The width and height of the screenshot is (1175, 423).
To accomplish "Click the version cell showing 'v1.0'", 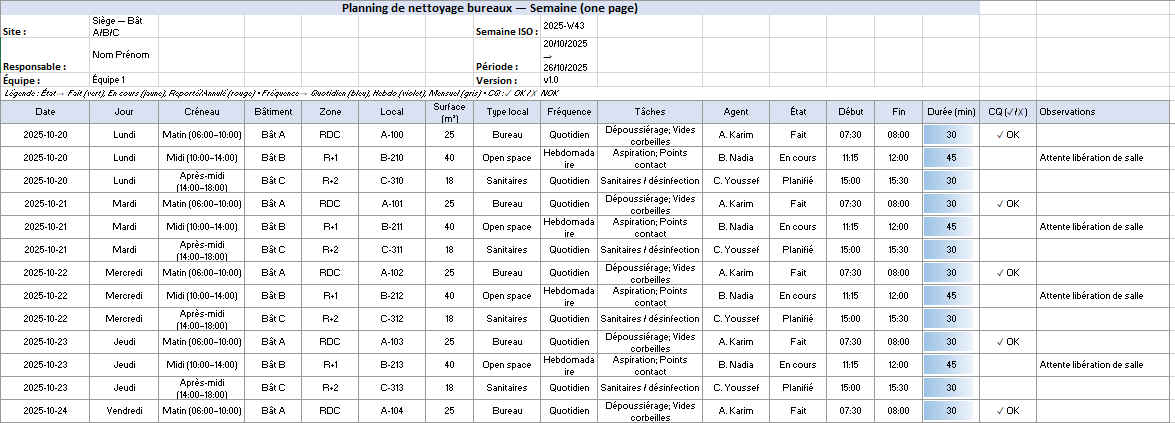I will [551, 80].
